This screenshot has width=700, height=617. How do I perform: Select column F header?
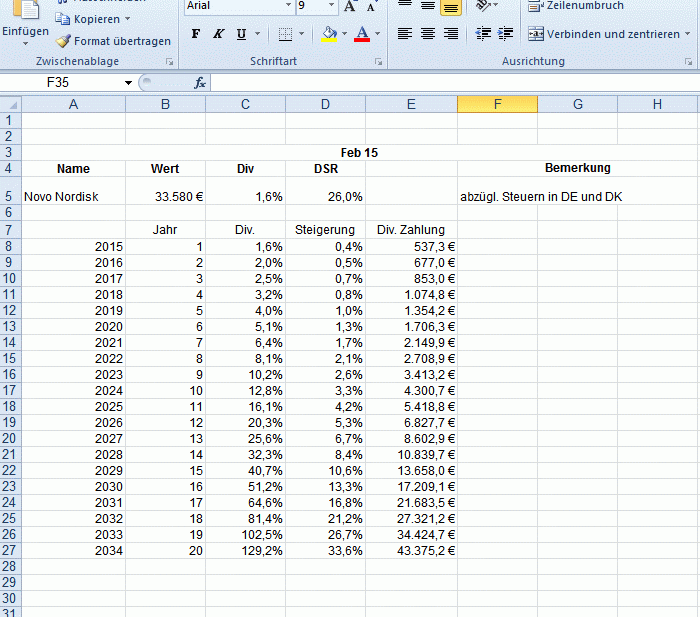point(497,104)
